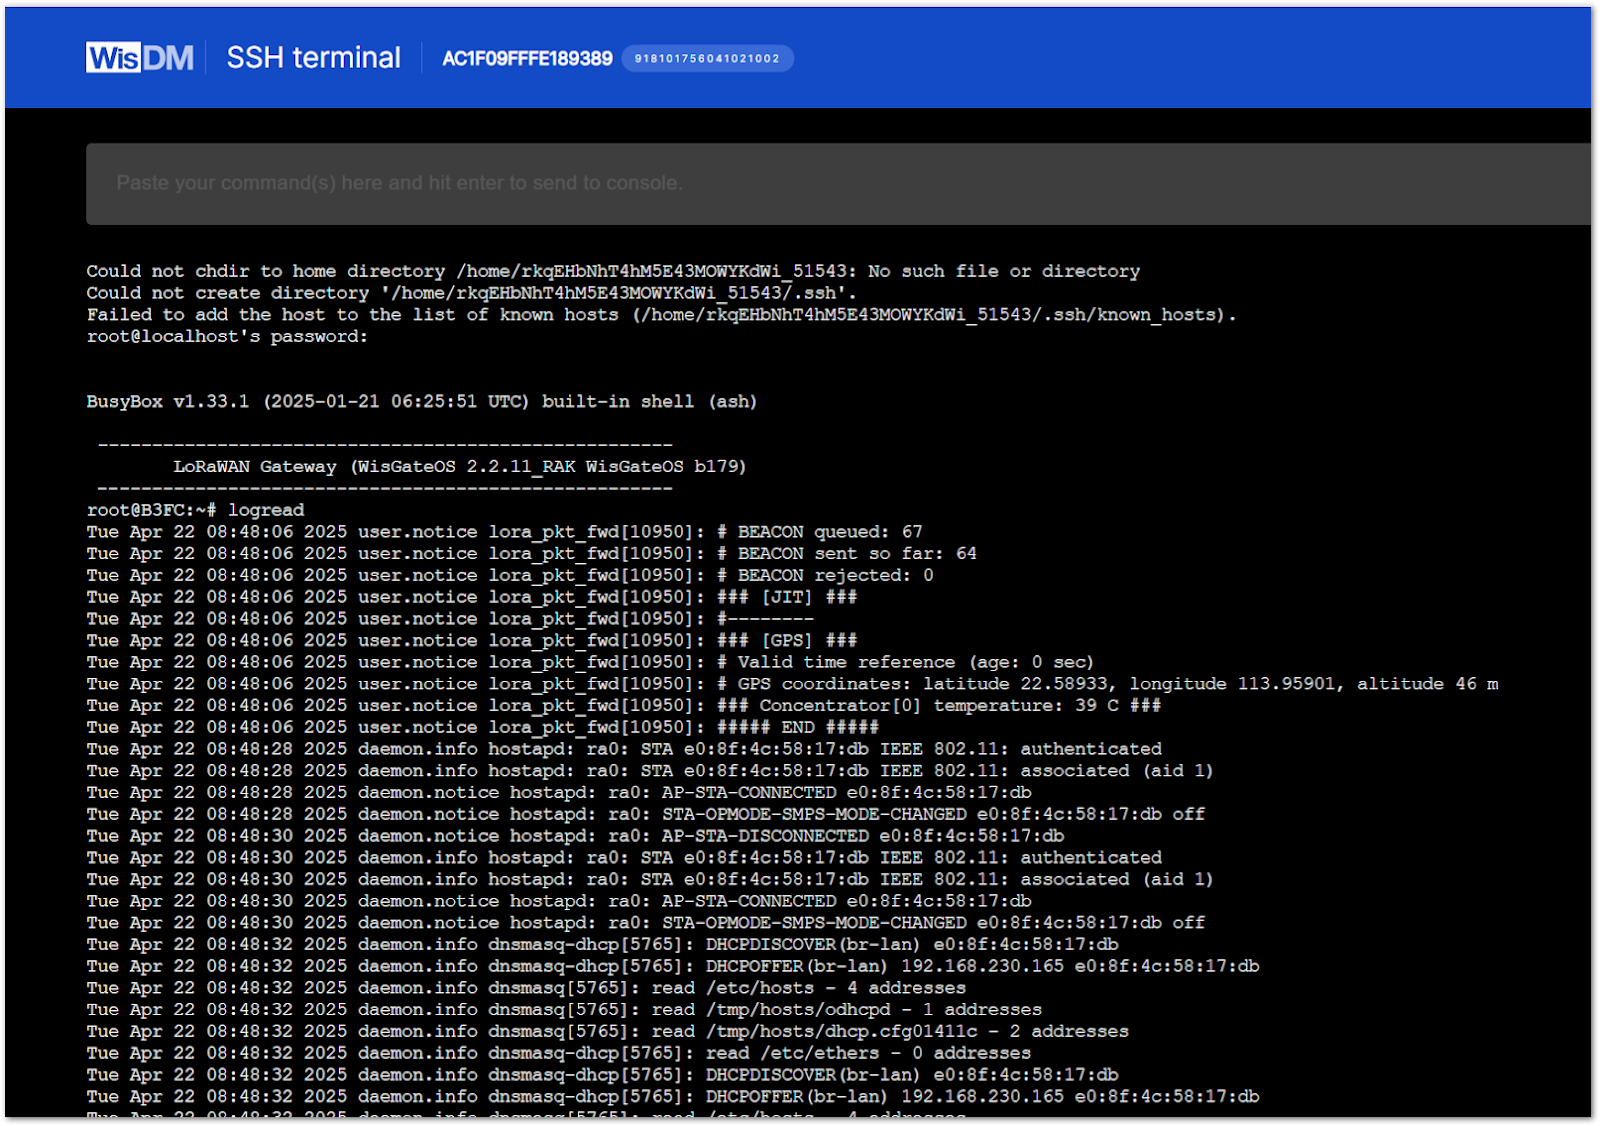Click the SSH terminal page title
Image resolution: width=1600 pixels, height=1126 pixels.
point(313,58)
